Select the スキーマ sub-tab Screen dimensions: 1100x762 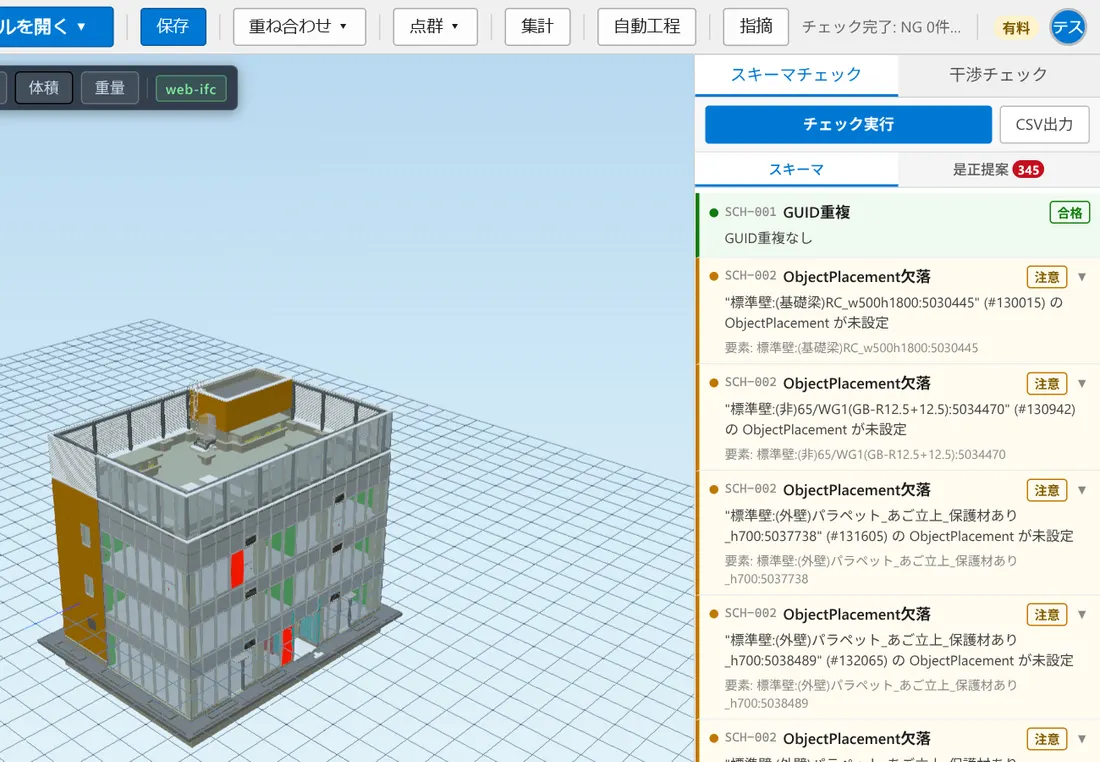(x=796, y=170)
